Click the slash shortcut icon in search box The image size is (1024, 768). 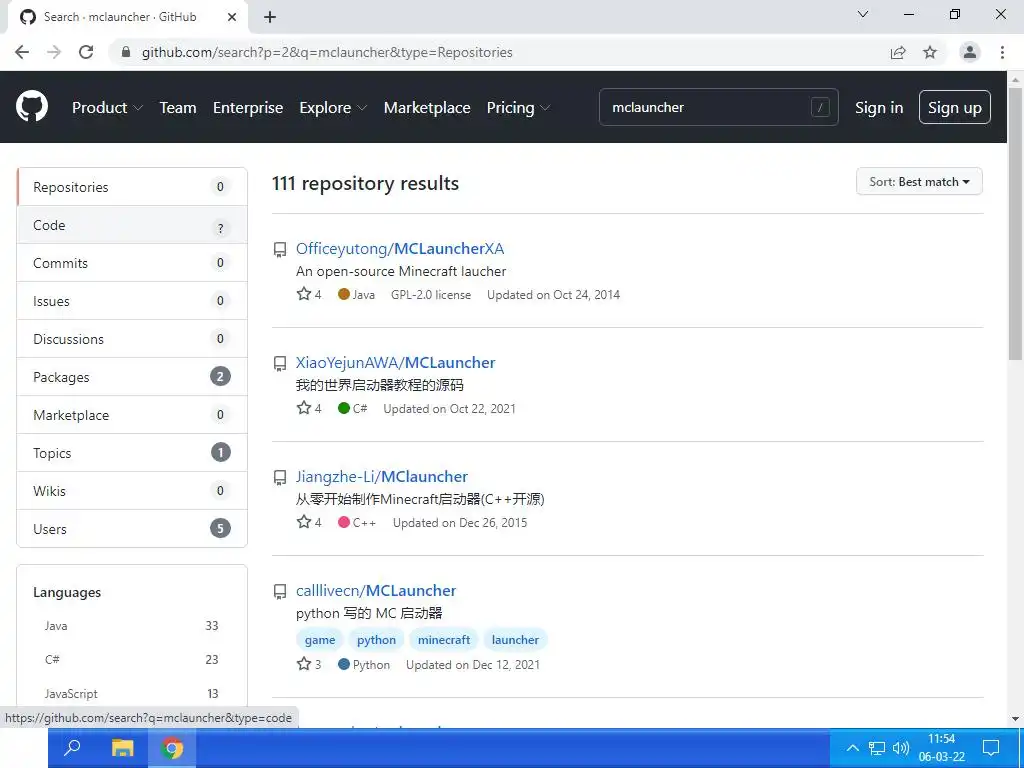[x=820, y=107]
